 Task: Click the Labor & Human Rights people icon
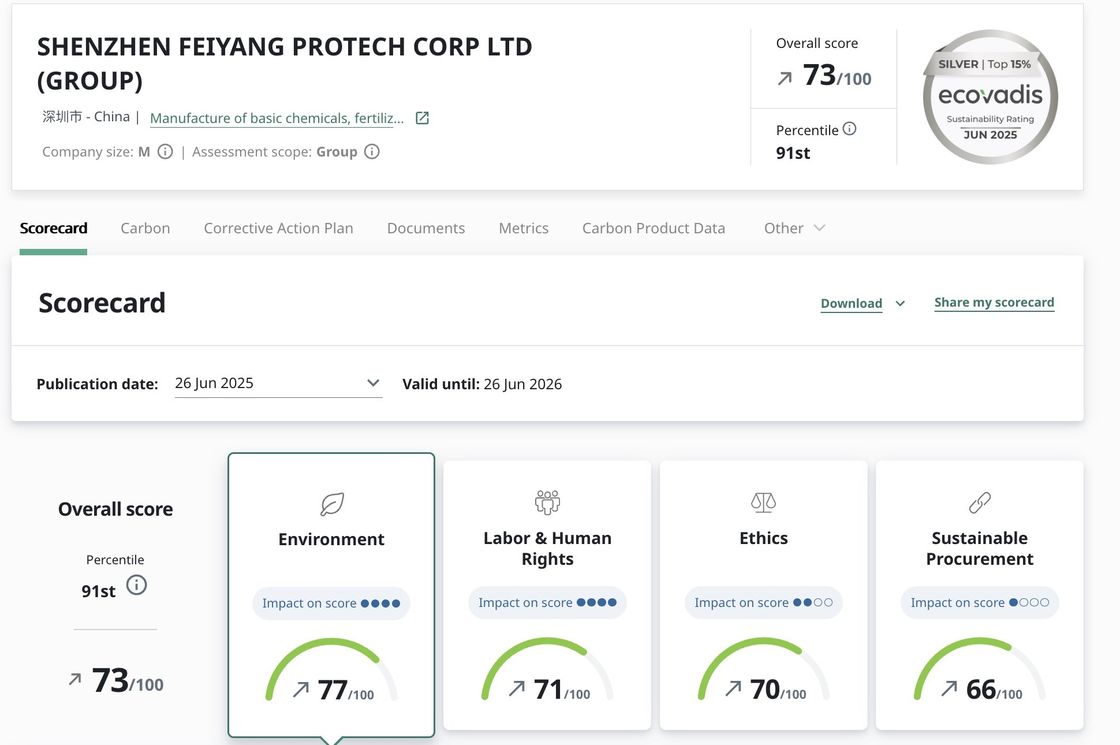coord(547,502)
